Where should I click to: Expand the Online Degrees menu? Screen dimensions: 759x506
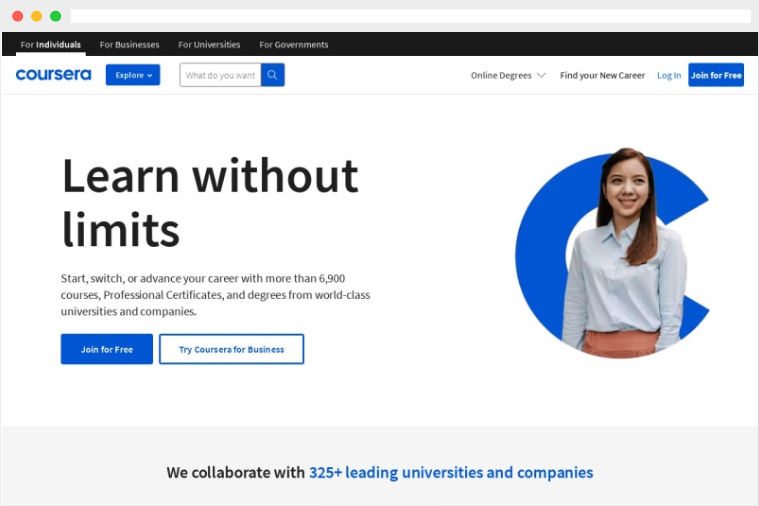click(x=508, y=76)
